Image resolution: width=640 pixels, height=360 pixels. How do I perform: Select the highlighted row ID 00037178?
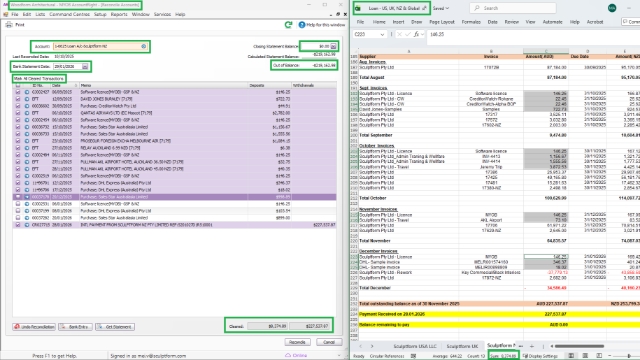(x=174, y=197)
